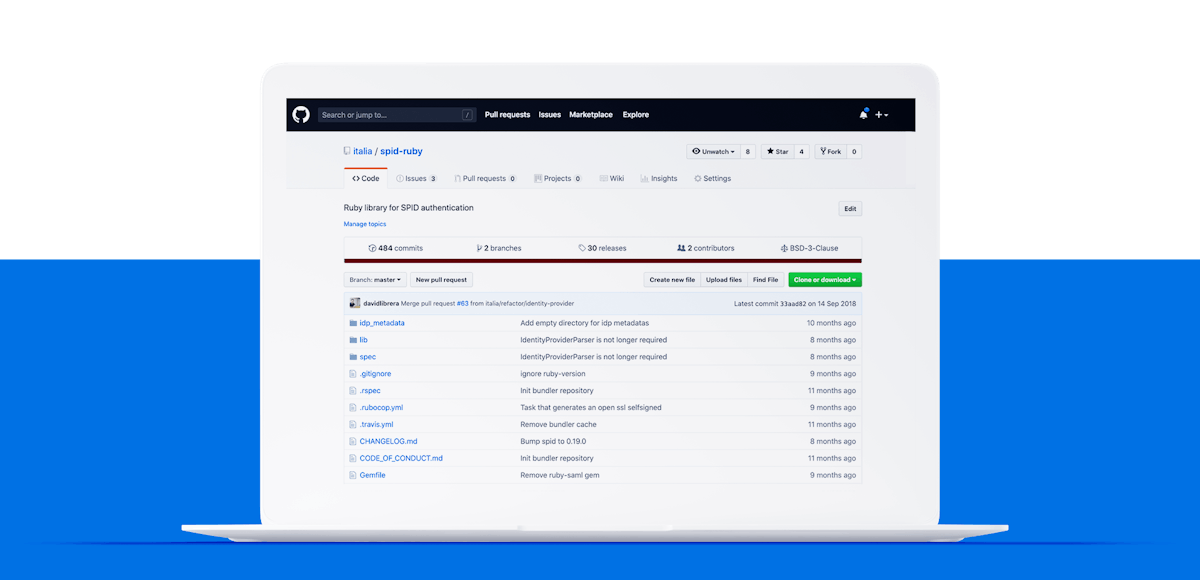The image size is (1200, 580).
Task: Open Pull requests in top navigation
Action: click(507, 115)
